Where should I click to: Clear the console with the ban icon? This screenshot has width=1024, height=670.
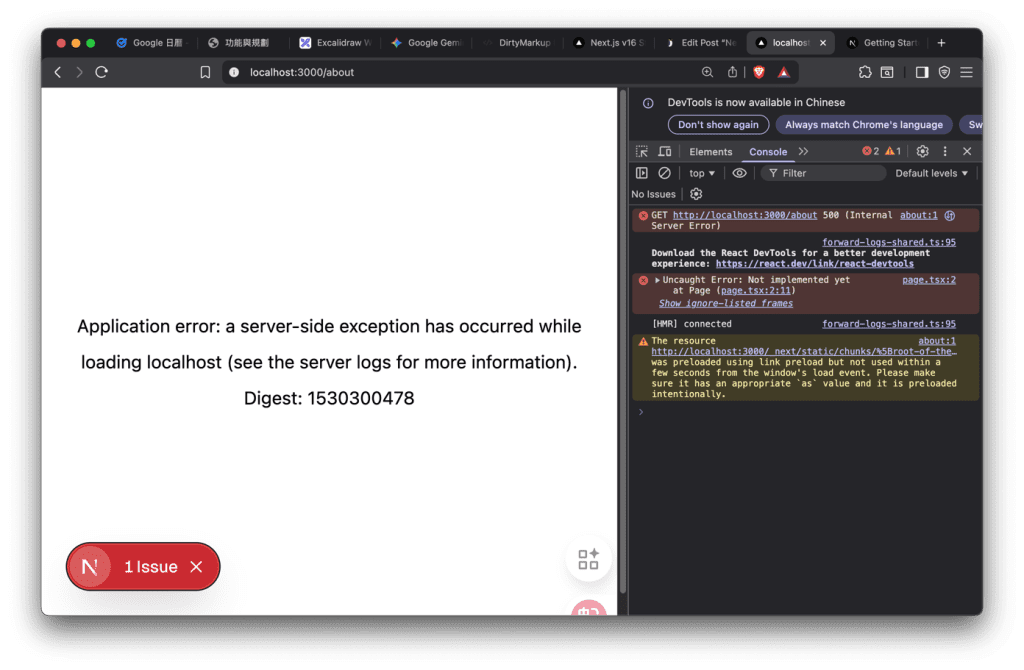pos(664,173)
